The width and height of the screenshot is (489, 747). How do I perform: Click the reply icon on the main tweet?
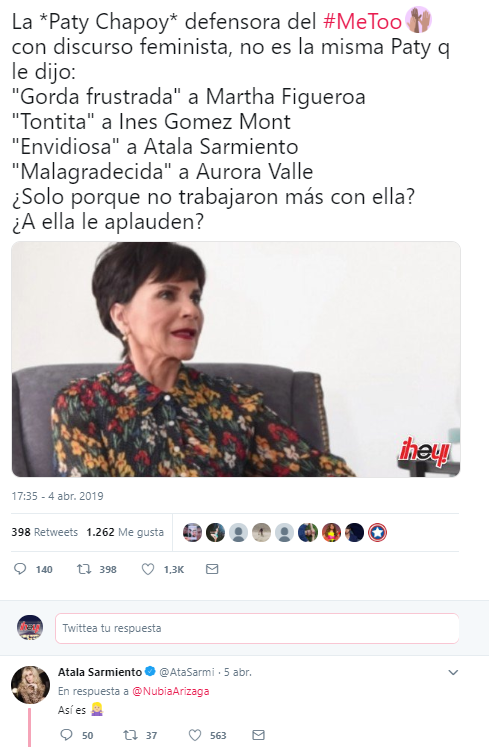[x=20, y=569]
